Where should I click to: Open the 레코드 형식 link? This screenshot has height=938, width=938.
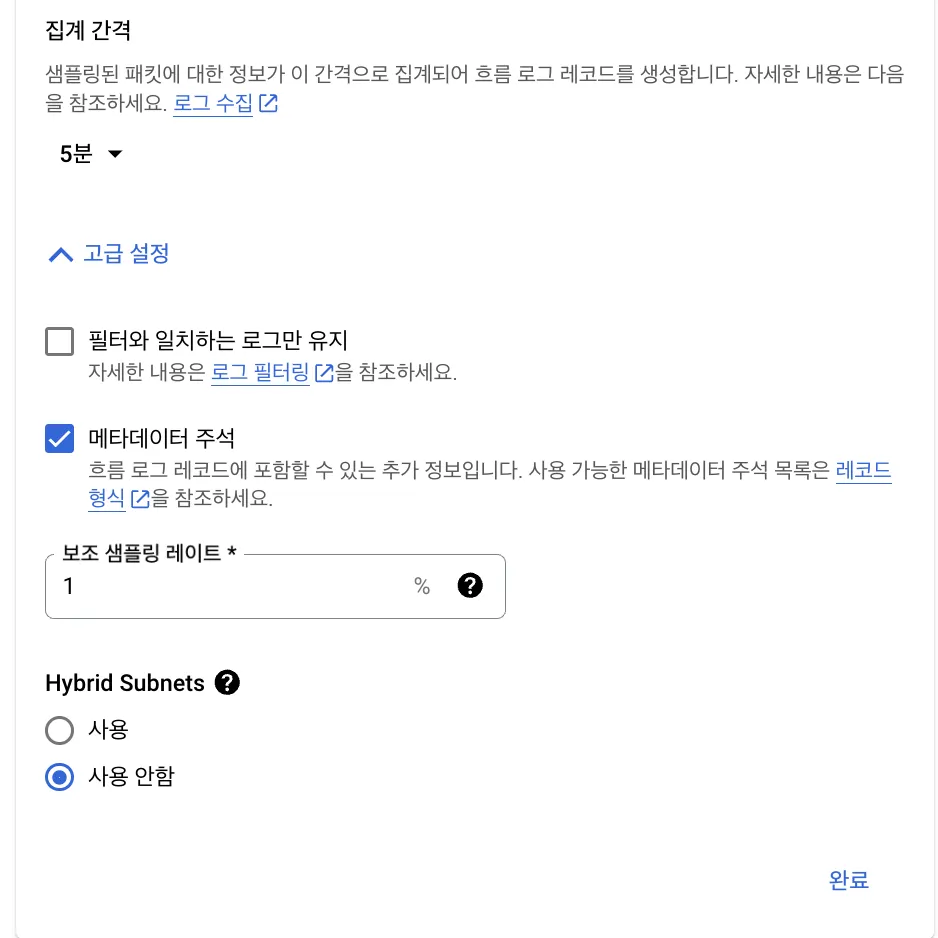pyautogui.click(x=863, y=470)
